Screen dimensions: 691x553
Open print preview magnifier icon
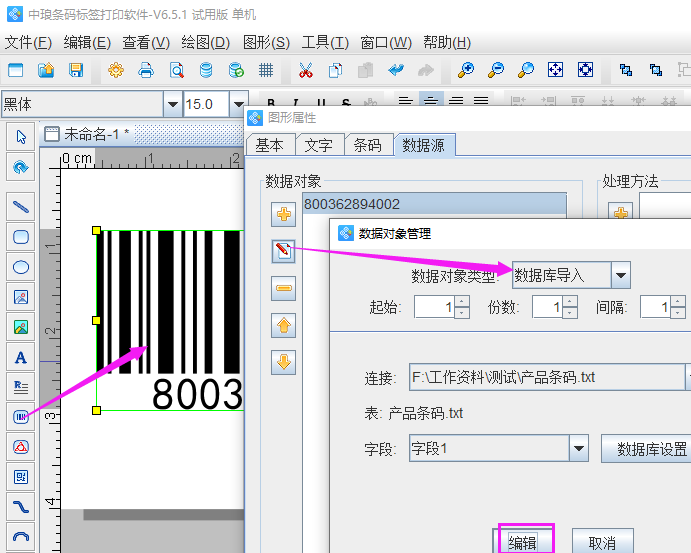[x=176, y=70]
